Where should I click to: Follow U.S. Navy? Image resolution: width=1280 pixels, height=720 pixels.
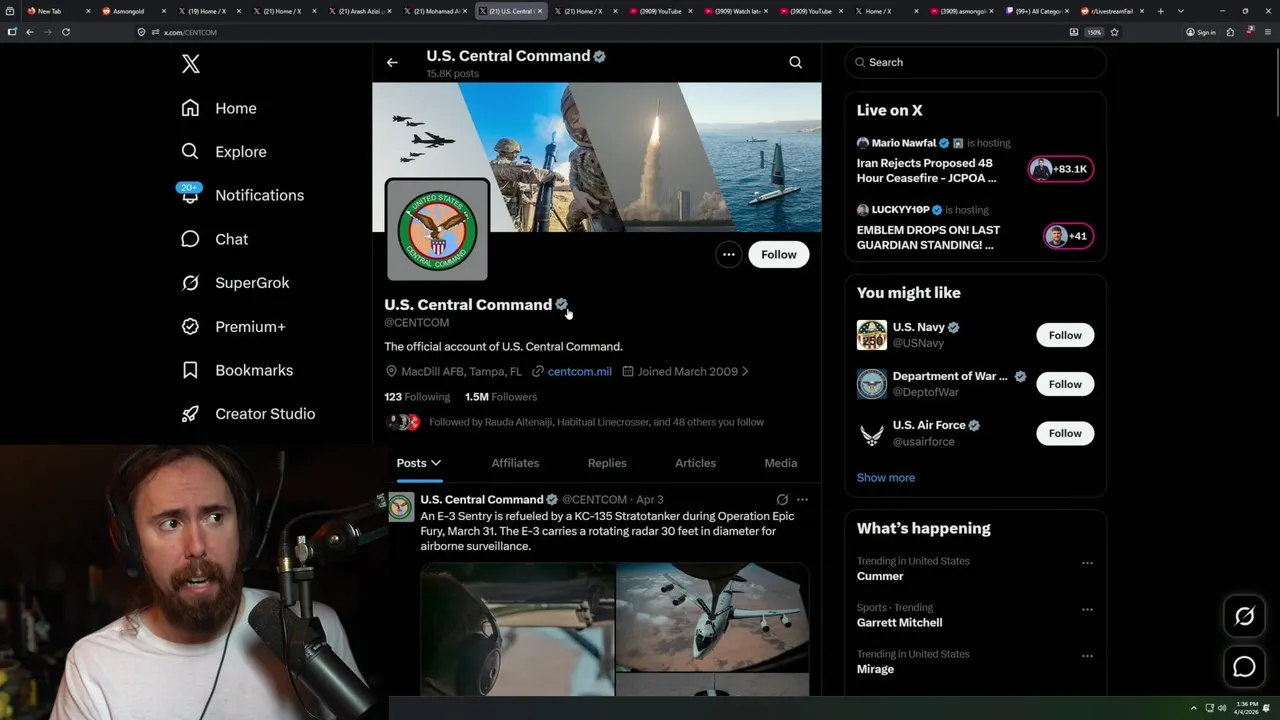[x=1065, y=335]
